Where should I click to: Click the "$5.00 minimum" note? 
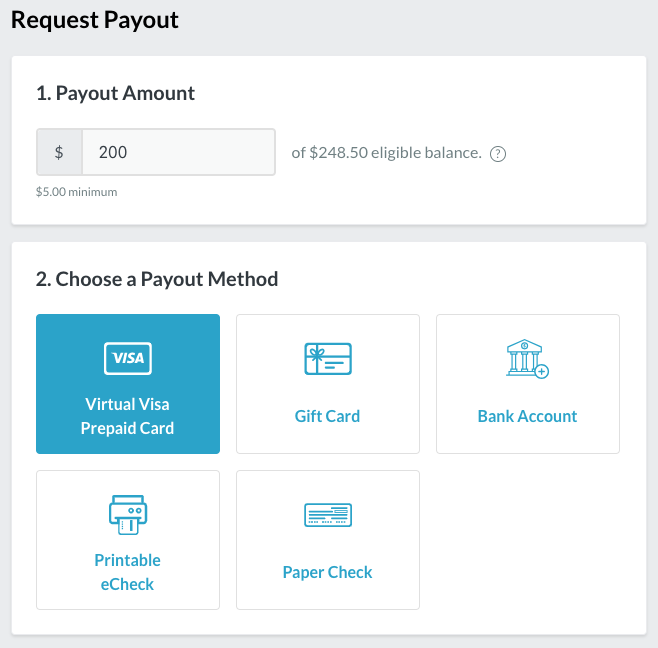click(77, 191)
